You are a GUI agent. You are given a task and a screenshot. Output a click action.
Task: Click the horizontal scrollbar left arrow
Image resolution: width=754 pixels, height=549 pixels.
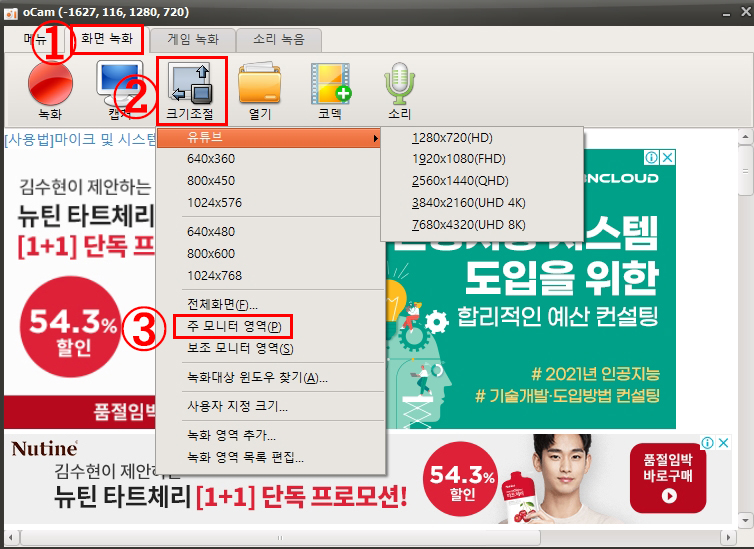tap(12, 537)
